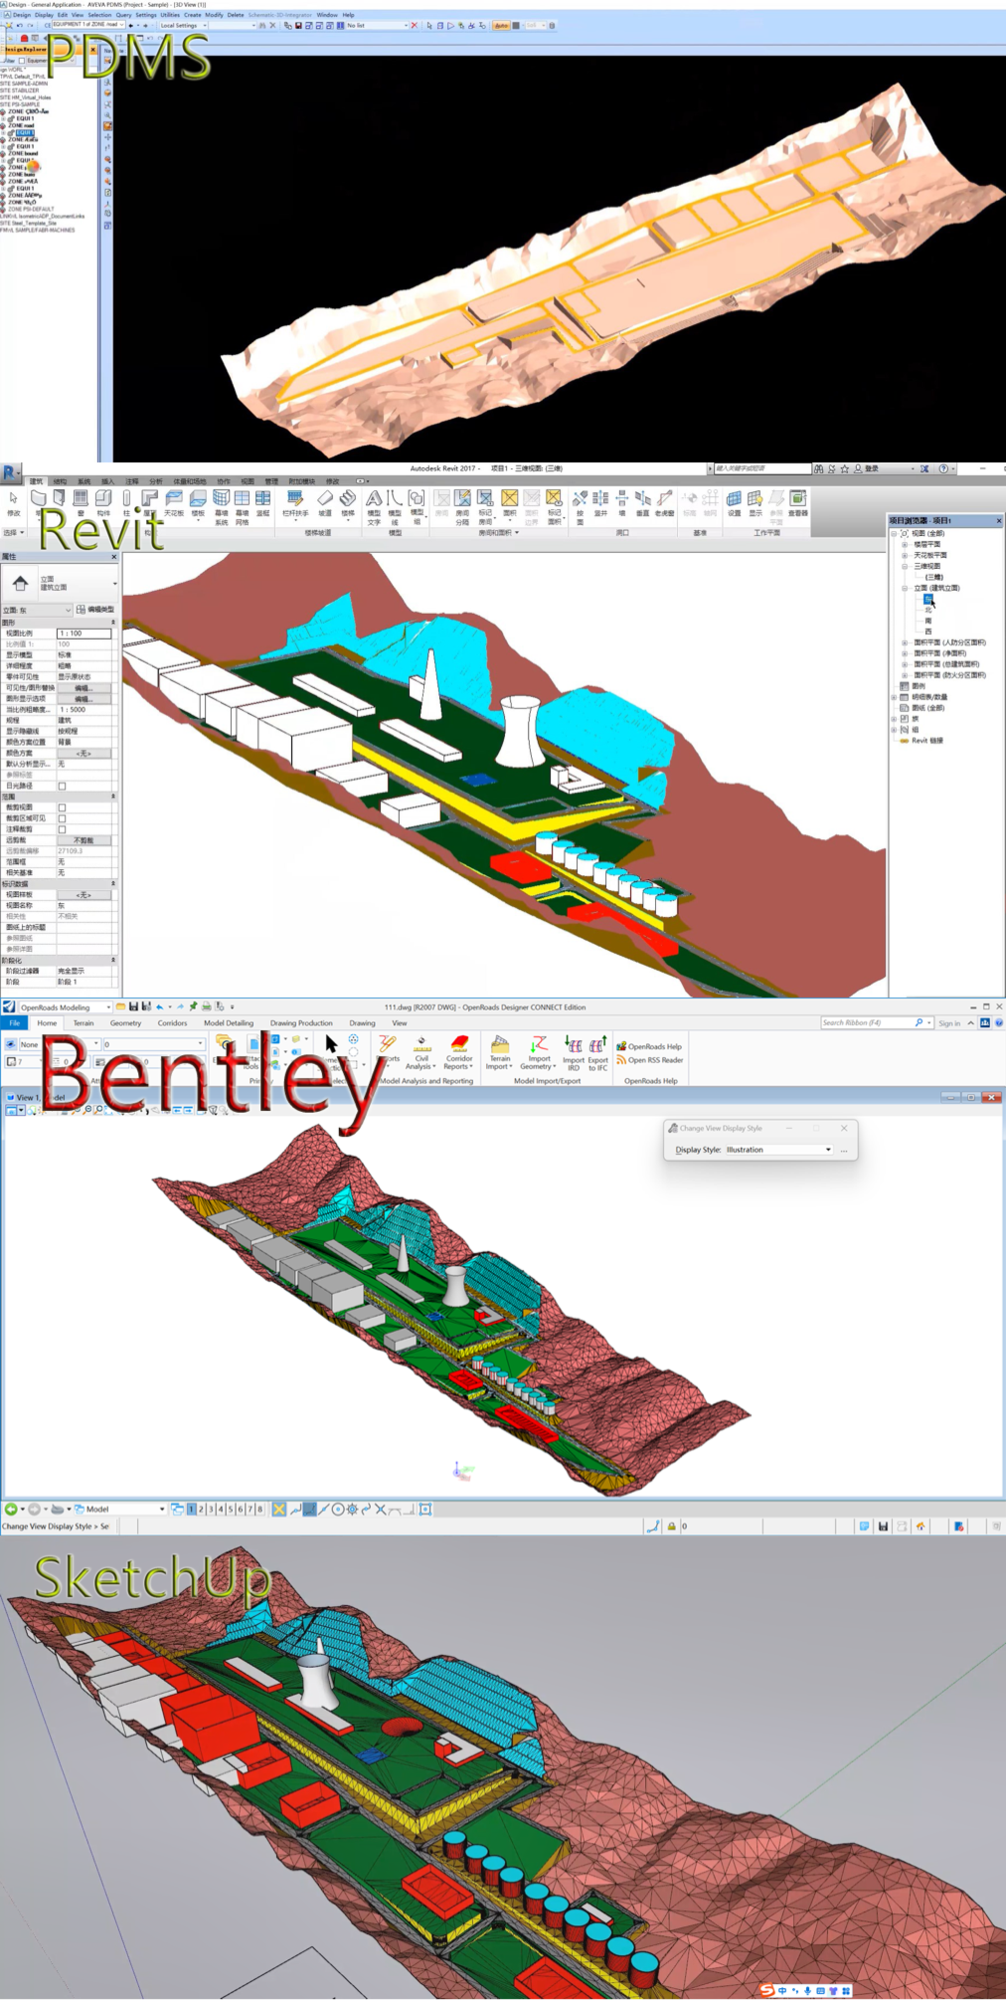
Task: Click the 坡道 ramp tool in Revit
Action: 325,503
